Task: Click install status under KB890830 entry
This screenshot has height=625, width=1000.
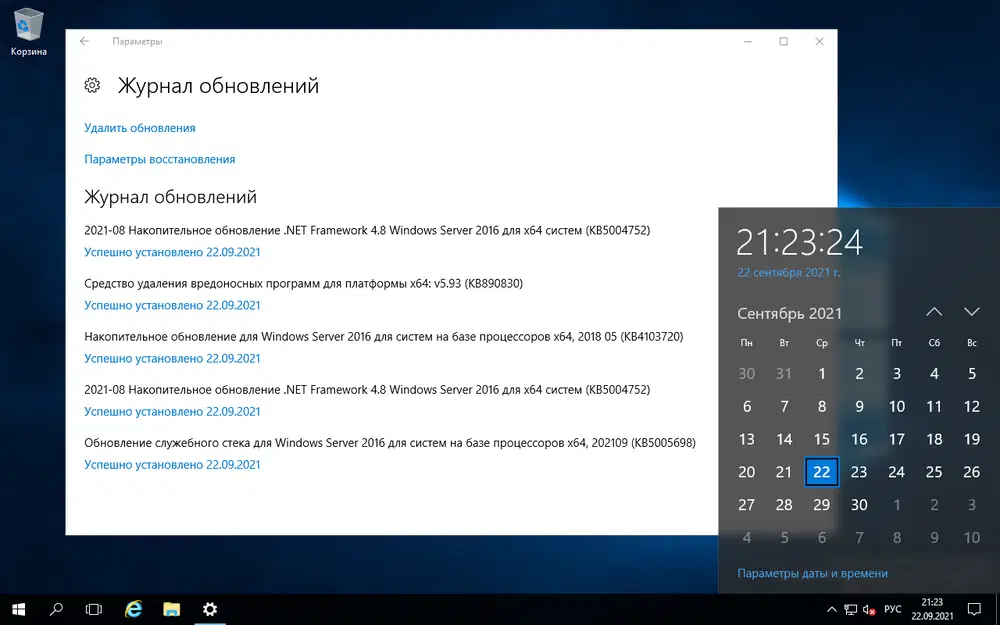Action: click(x=172, y=305)
